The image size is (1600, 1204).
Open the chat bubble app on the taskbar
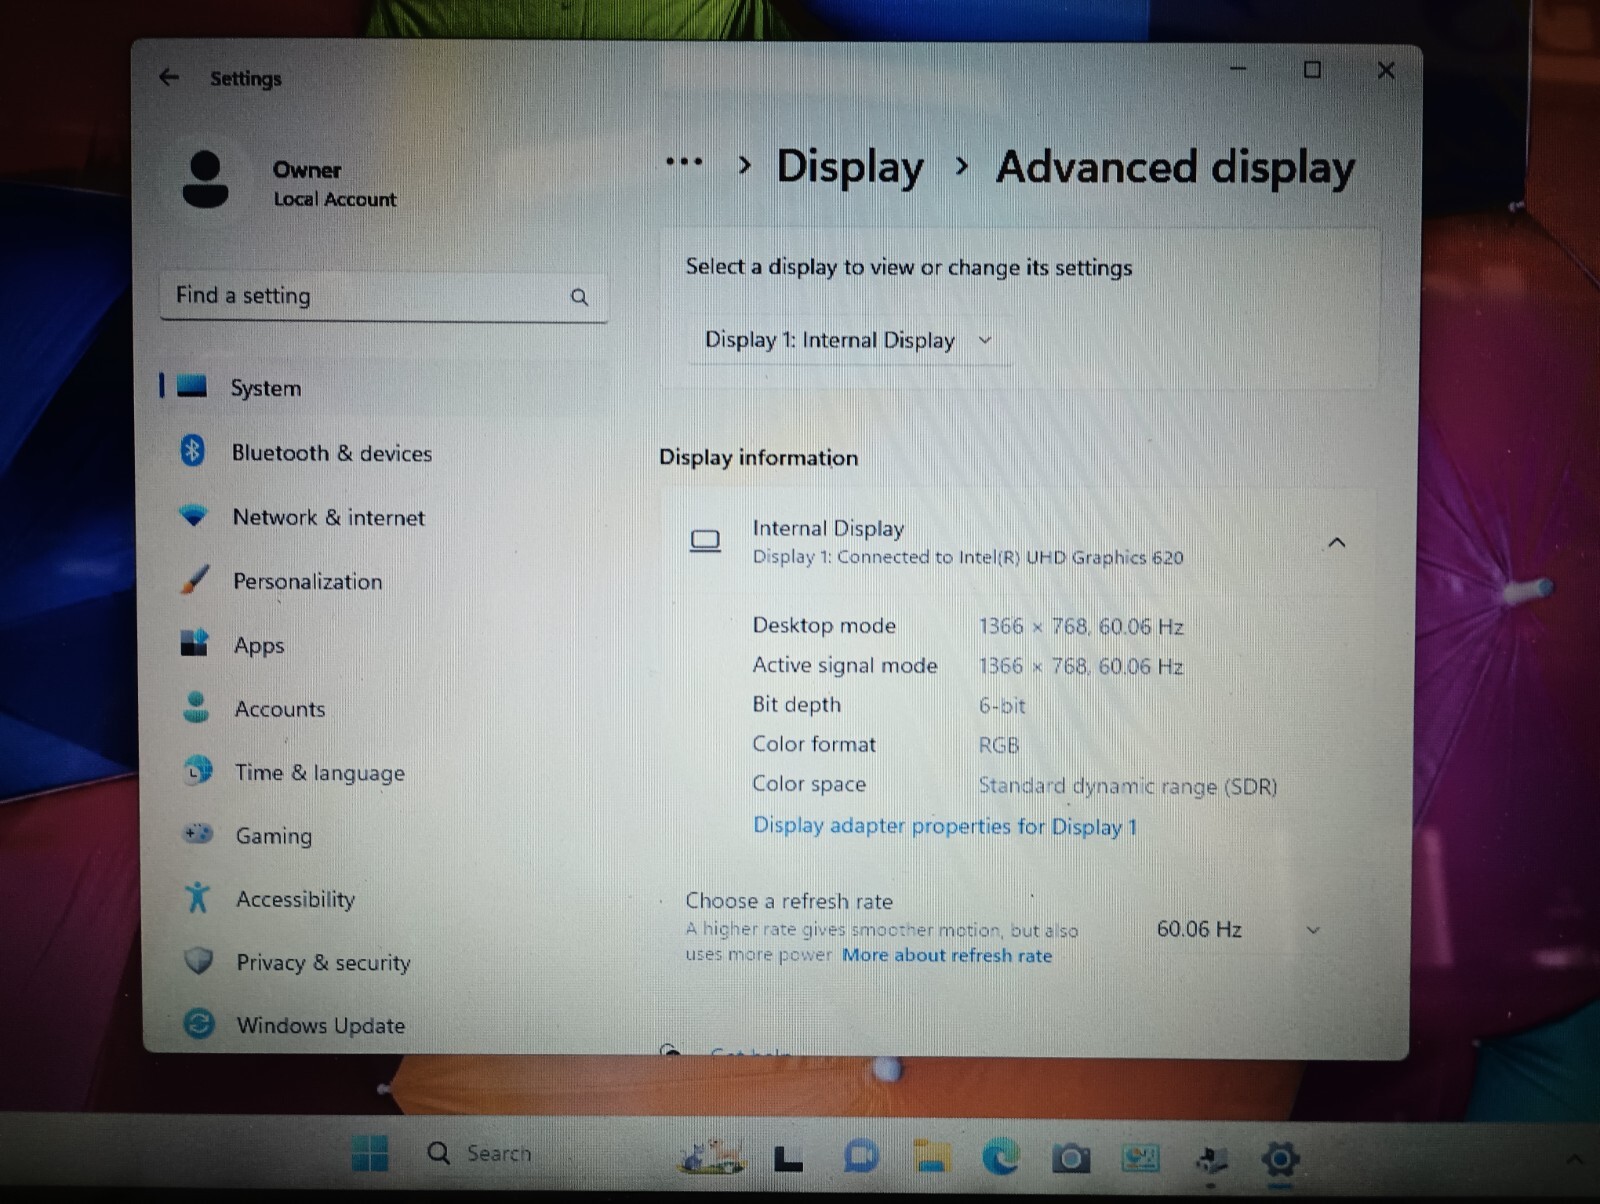pyautogui.click(x=861, y=1157)
